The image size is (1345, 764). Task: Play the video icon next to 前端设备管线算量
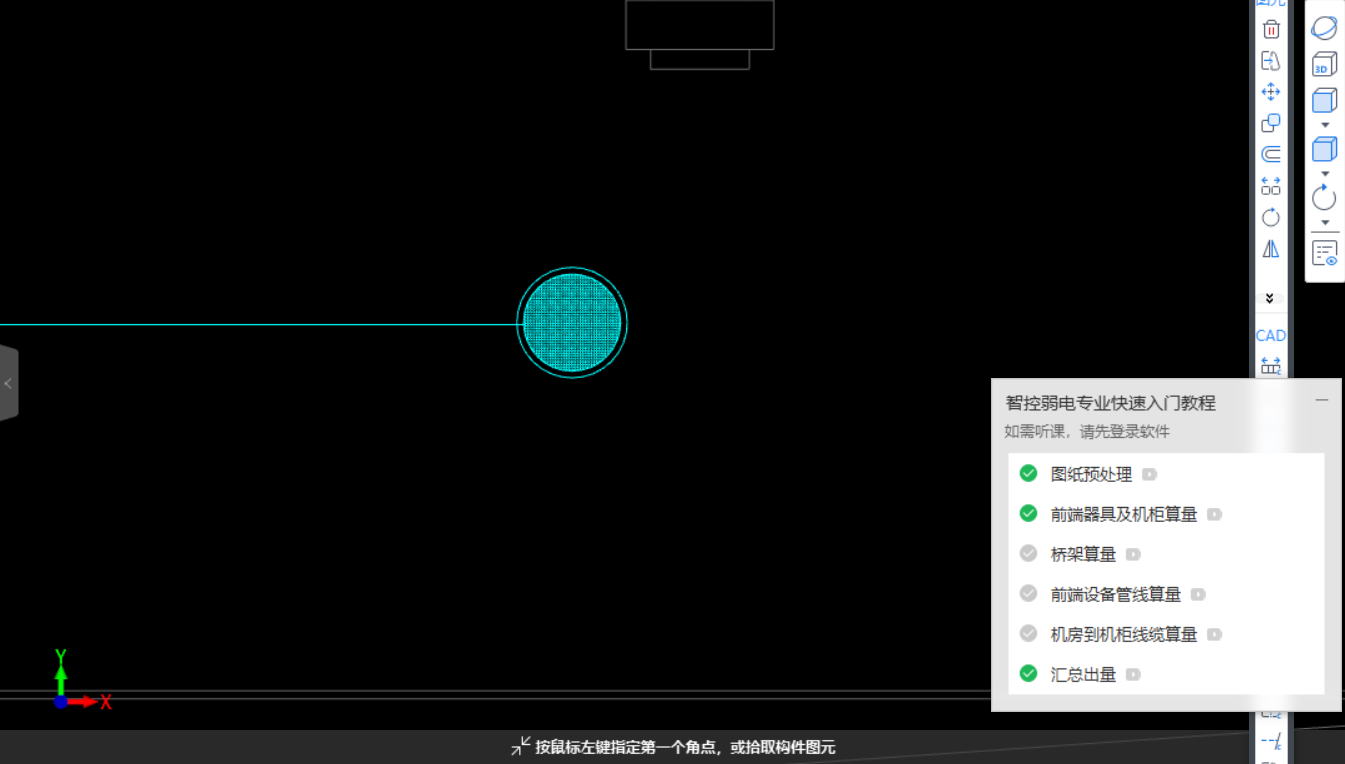(x=1198, y=594)
